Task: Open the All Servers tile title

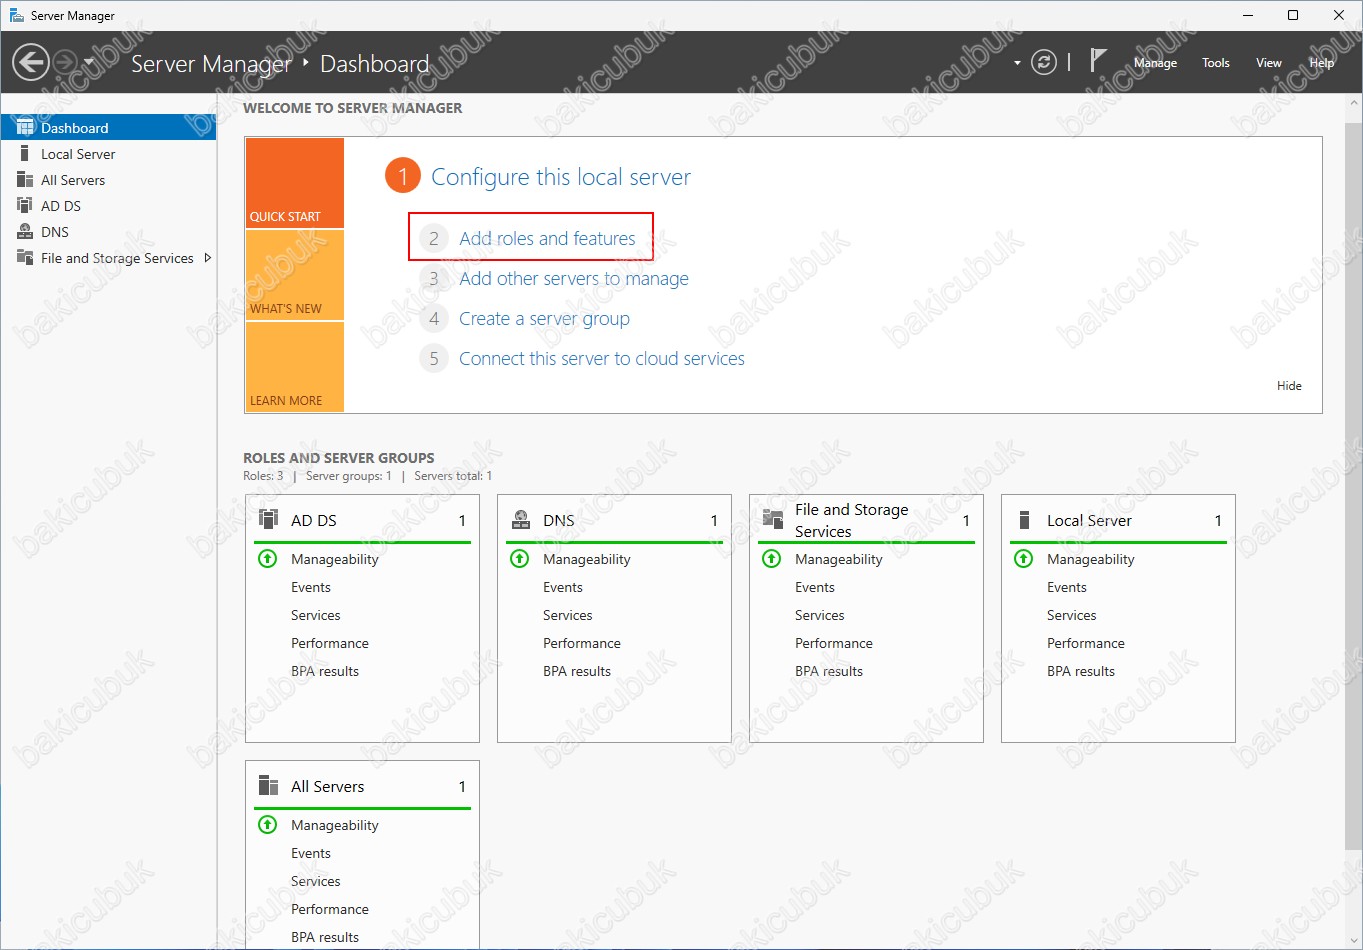Action: [328, 786]
